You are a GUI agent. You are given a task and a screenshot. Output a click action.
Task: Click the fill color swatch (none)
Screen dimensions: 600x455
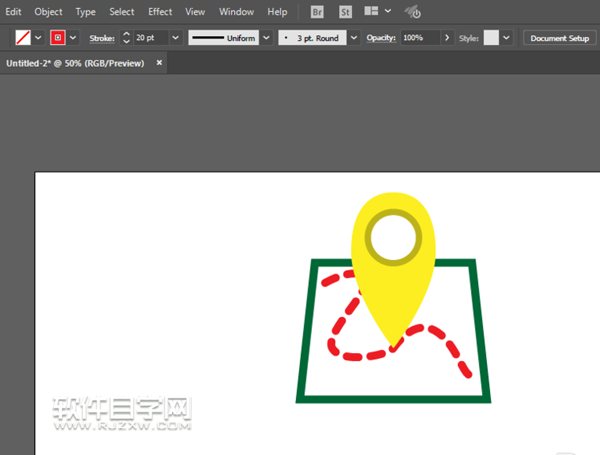[x=23, y=37]
